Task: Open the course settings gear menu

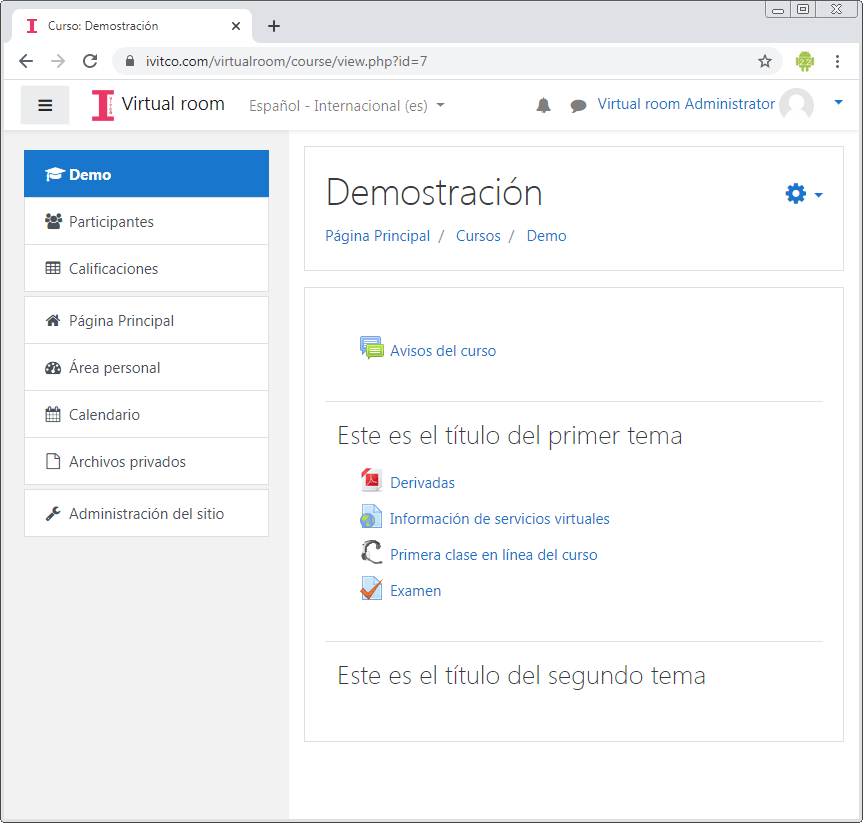Action: (x=803, y=194)
